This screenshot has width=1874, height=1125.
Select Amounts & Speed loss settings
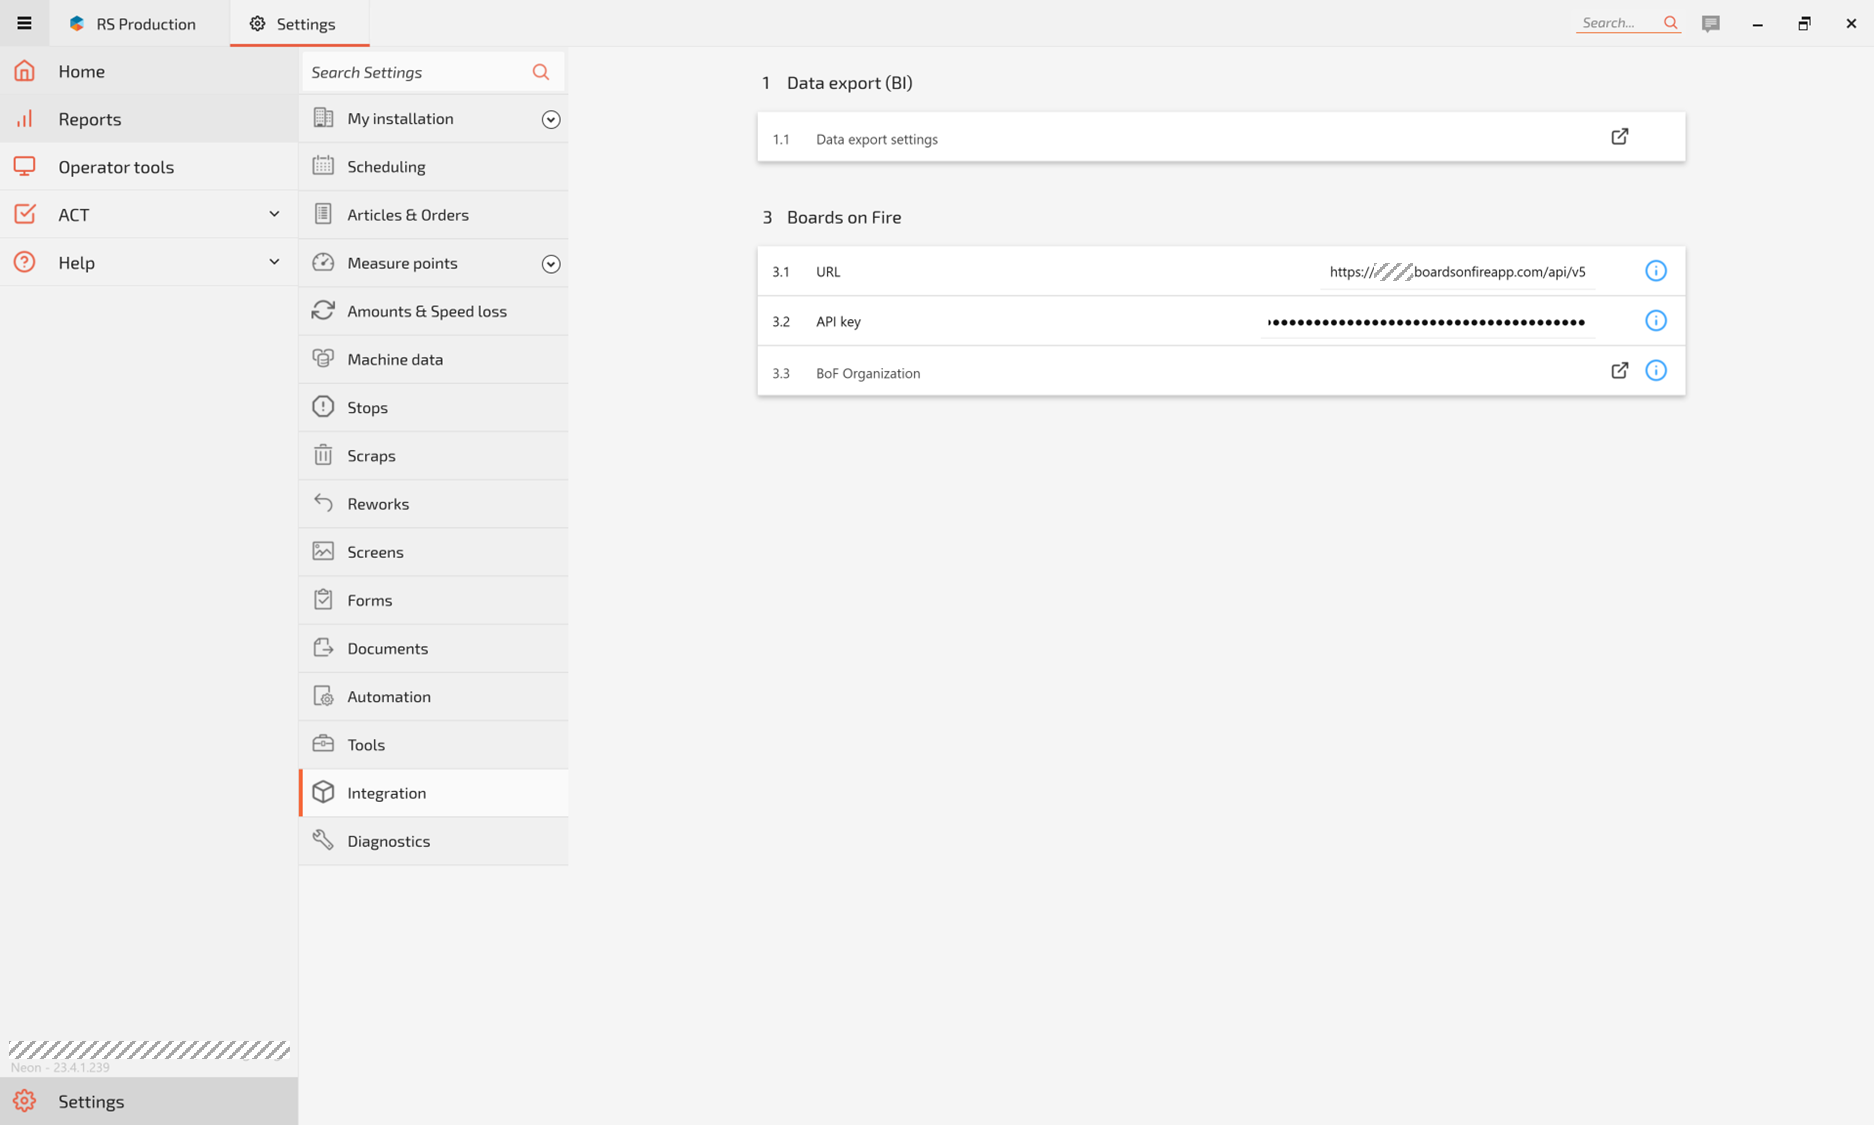pyautogui.click(x=426, y=311)
